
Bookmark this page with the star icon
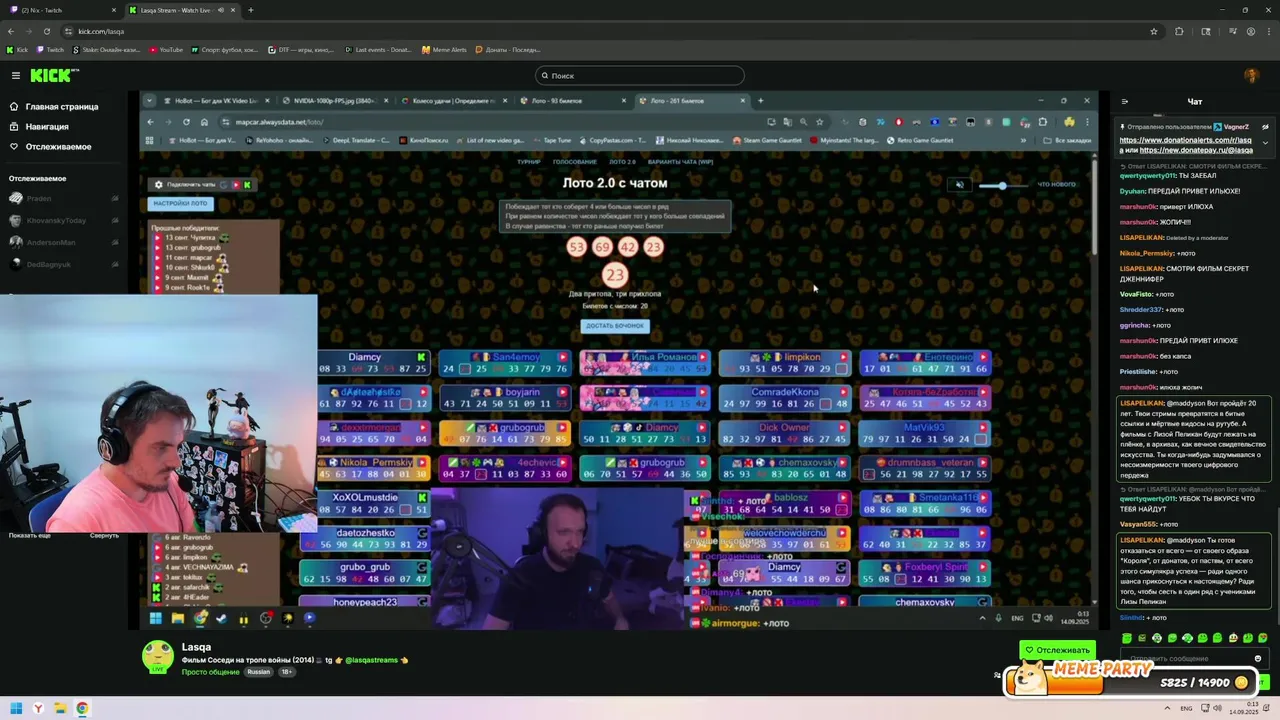coord(1153,31)
